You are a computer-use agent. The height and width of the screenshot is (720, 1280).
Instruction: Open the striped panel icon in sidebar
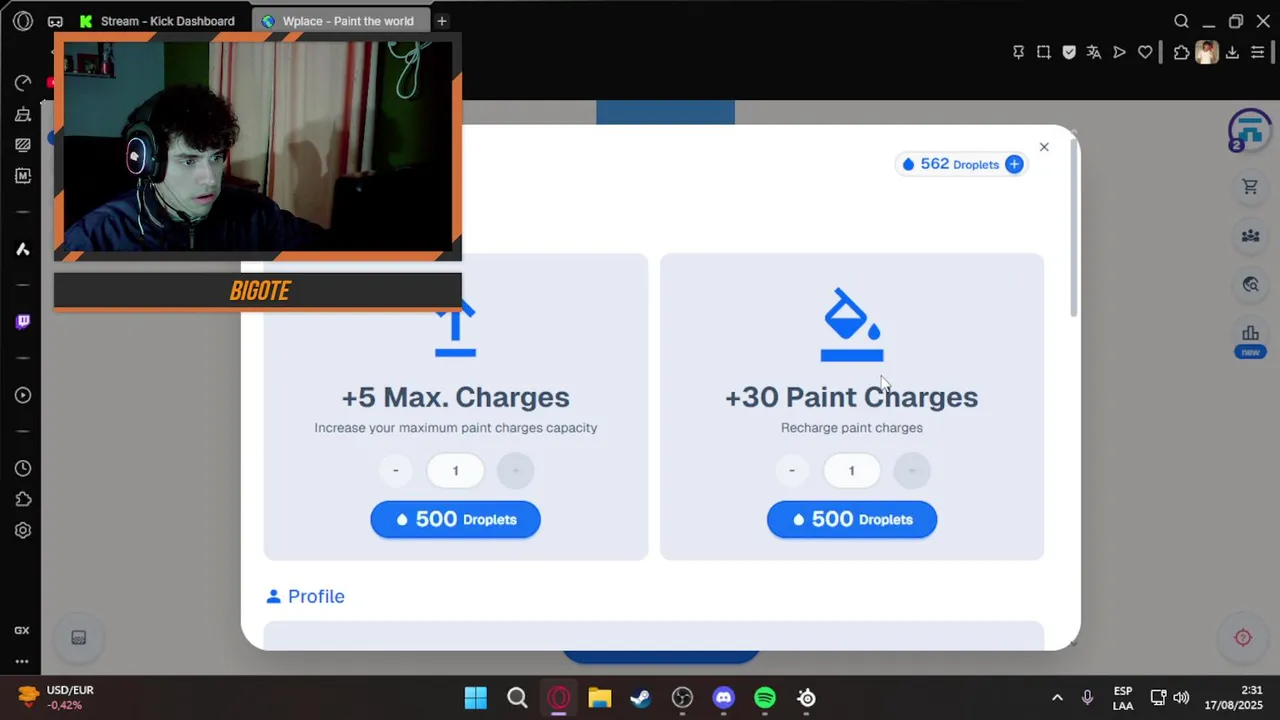(x=23, y=145)
